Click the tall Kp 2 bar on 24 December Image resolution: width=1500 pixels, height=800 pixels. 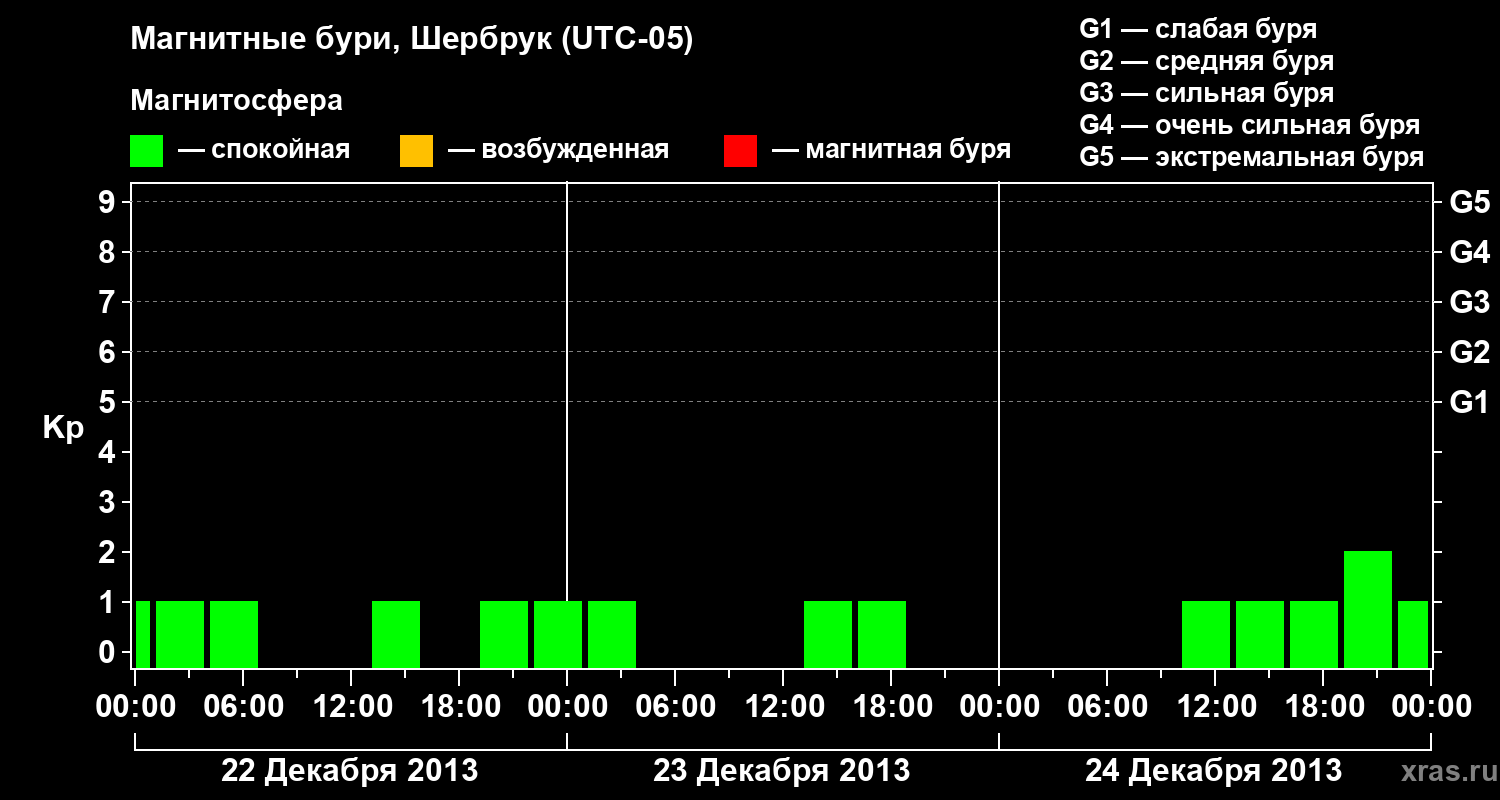pyautogui.click(x=1368, y=609)
